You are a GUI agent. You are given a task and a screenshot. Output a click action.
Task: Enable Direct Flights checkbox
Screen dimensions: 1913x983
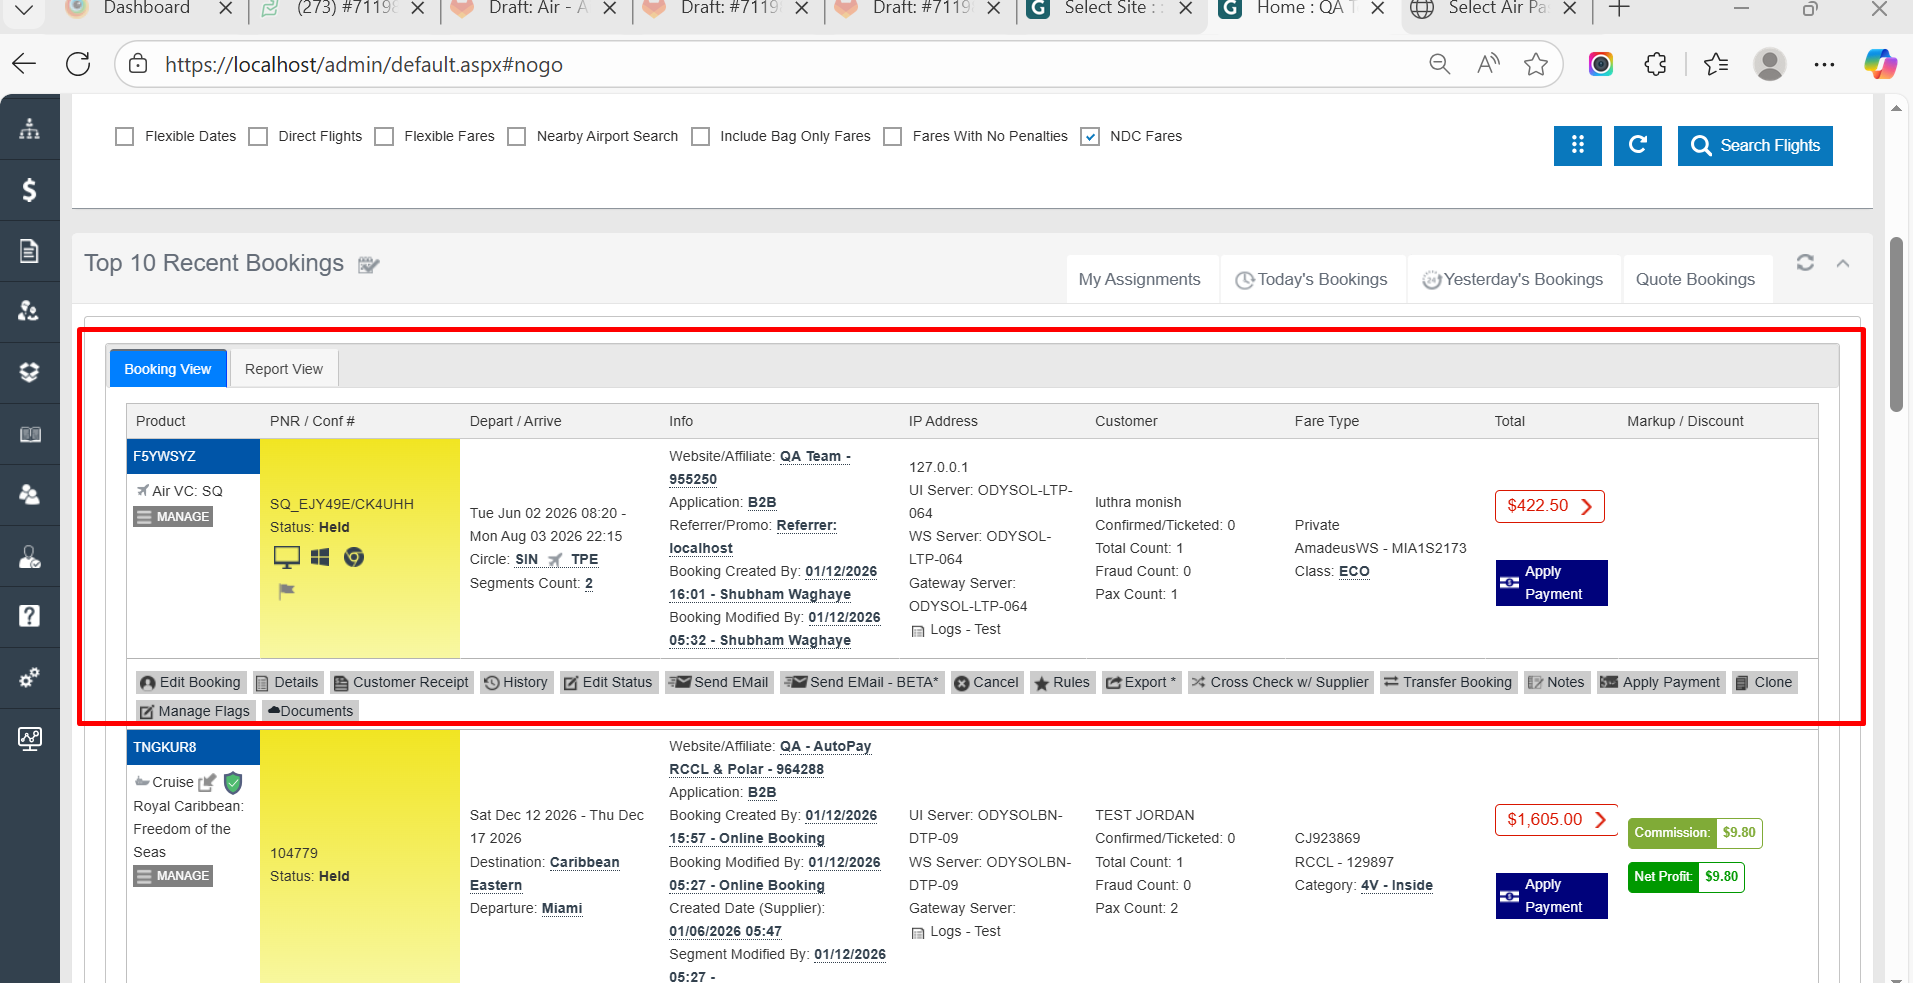click(258, 137)
